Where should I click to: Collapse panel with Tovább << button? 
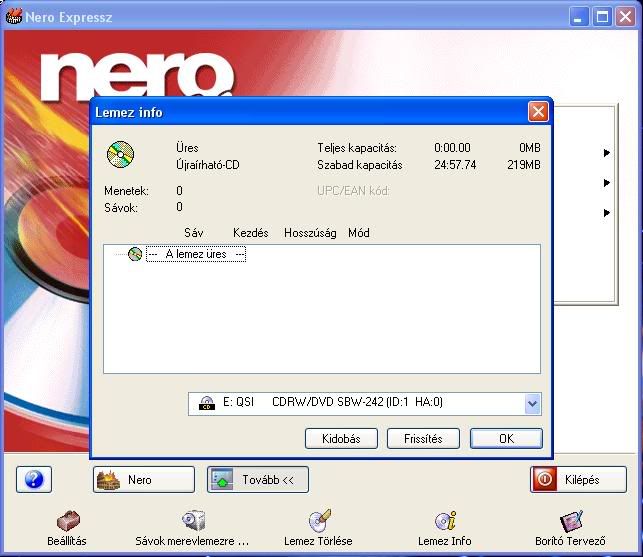[x=258, y=480]
